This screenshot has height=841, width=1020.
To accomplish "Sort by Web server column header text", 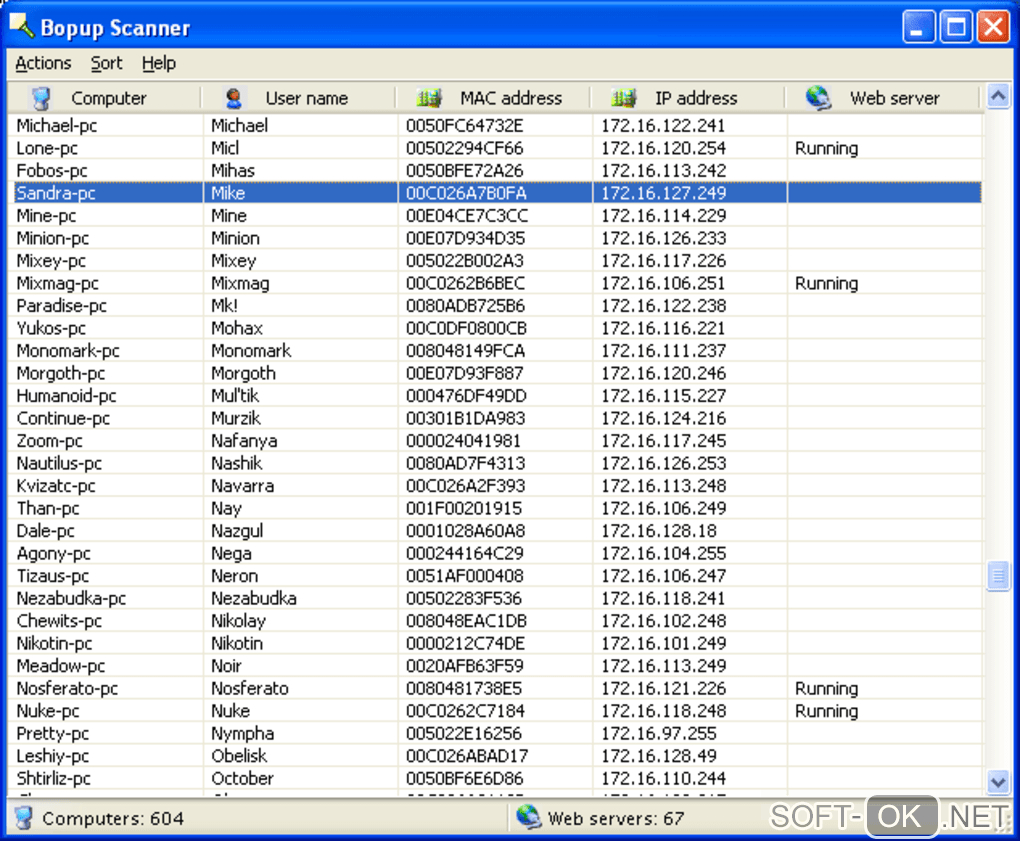I will point(894,98).
